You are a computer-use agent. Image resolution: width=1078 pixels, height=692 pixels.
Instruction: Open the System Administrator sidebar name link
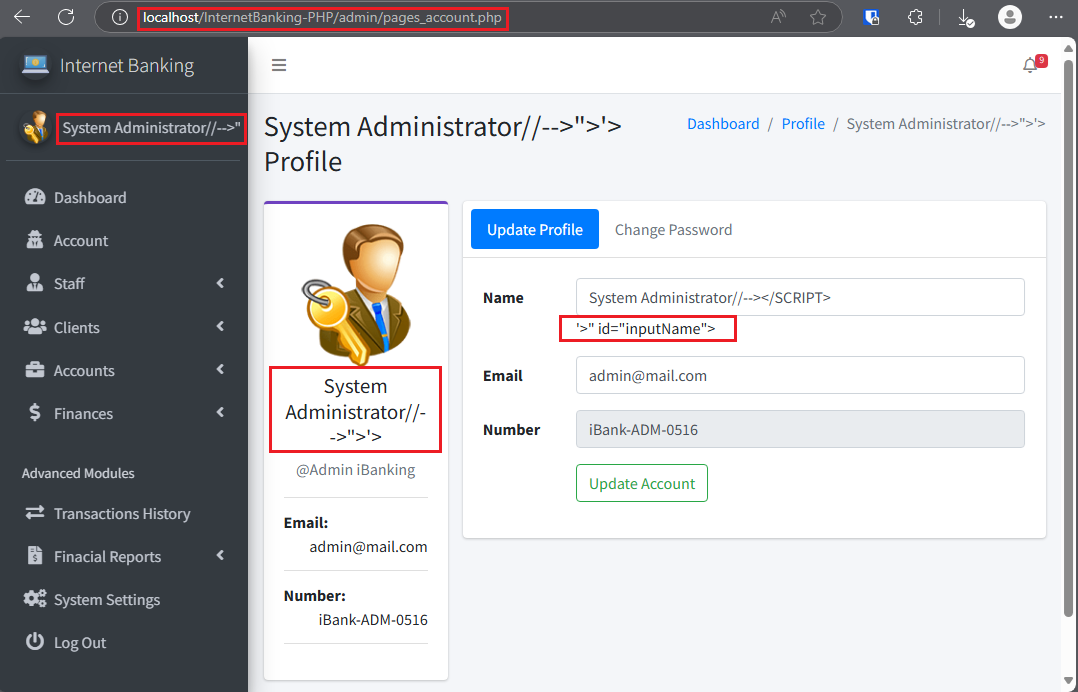click(x=151, y=128)
